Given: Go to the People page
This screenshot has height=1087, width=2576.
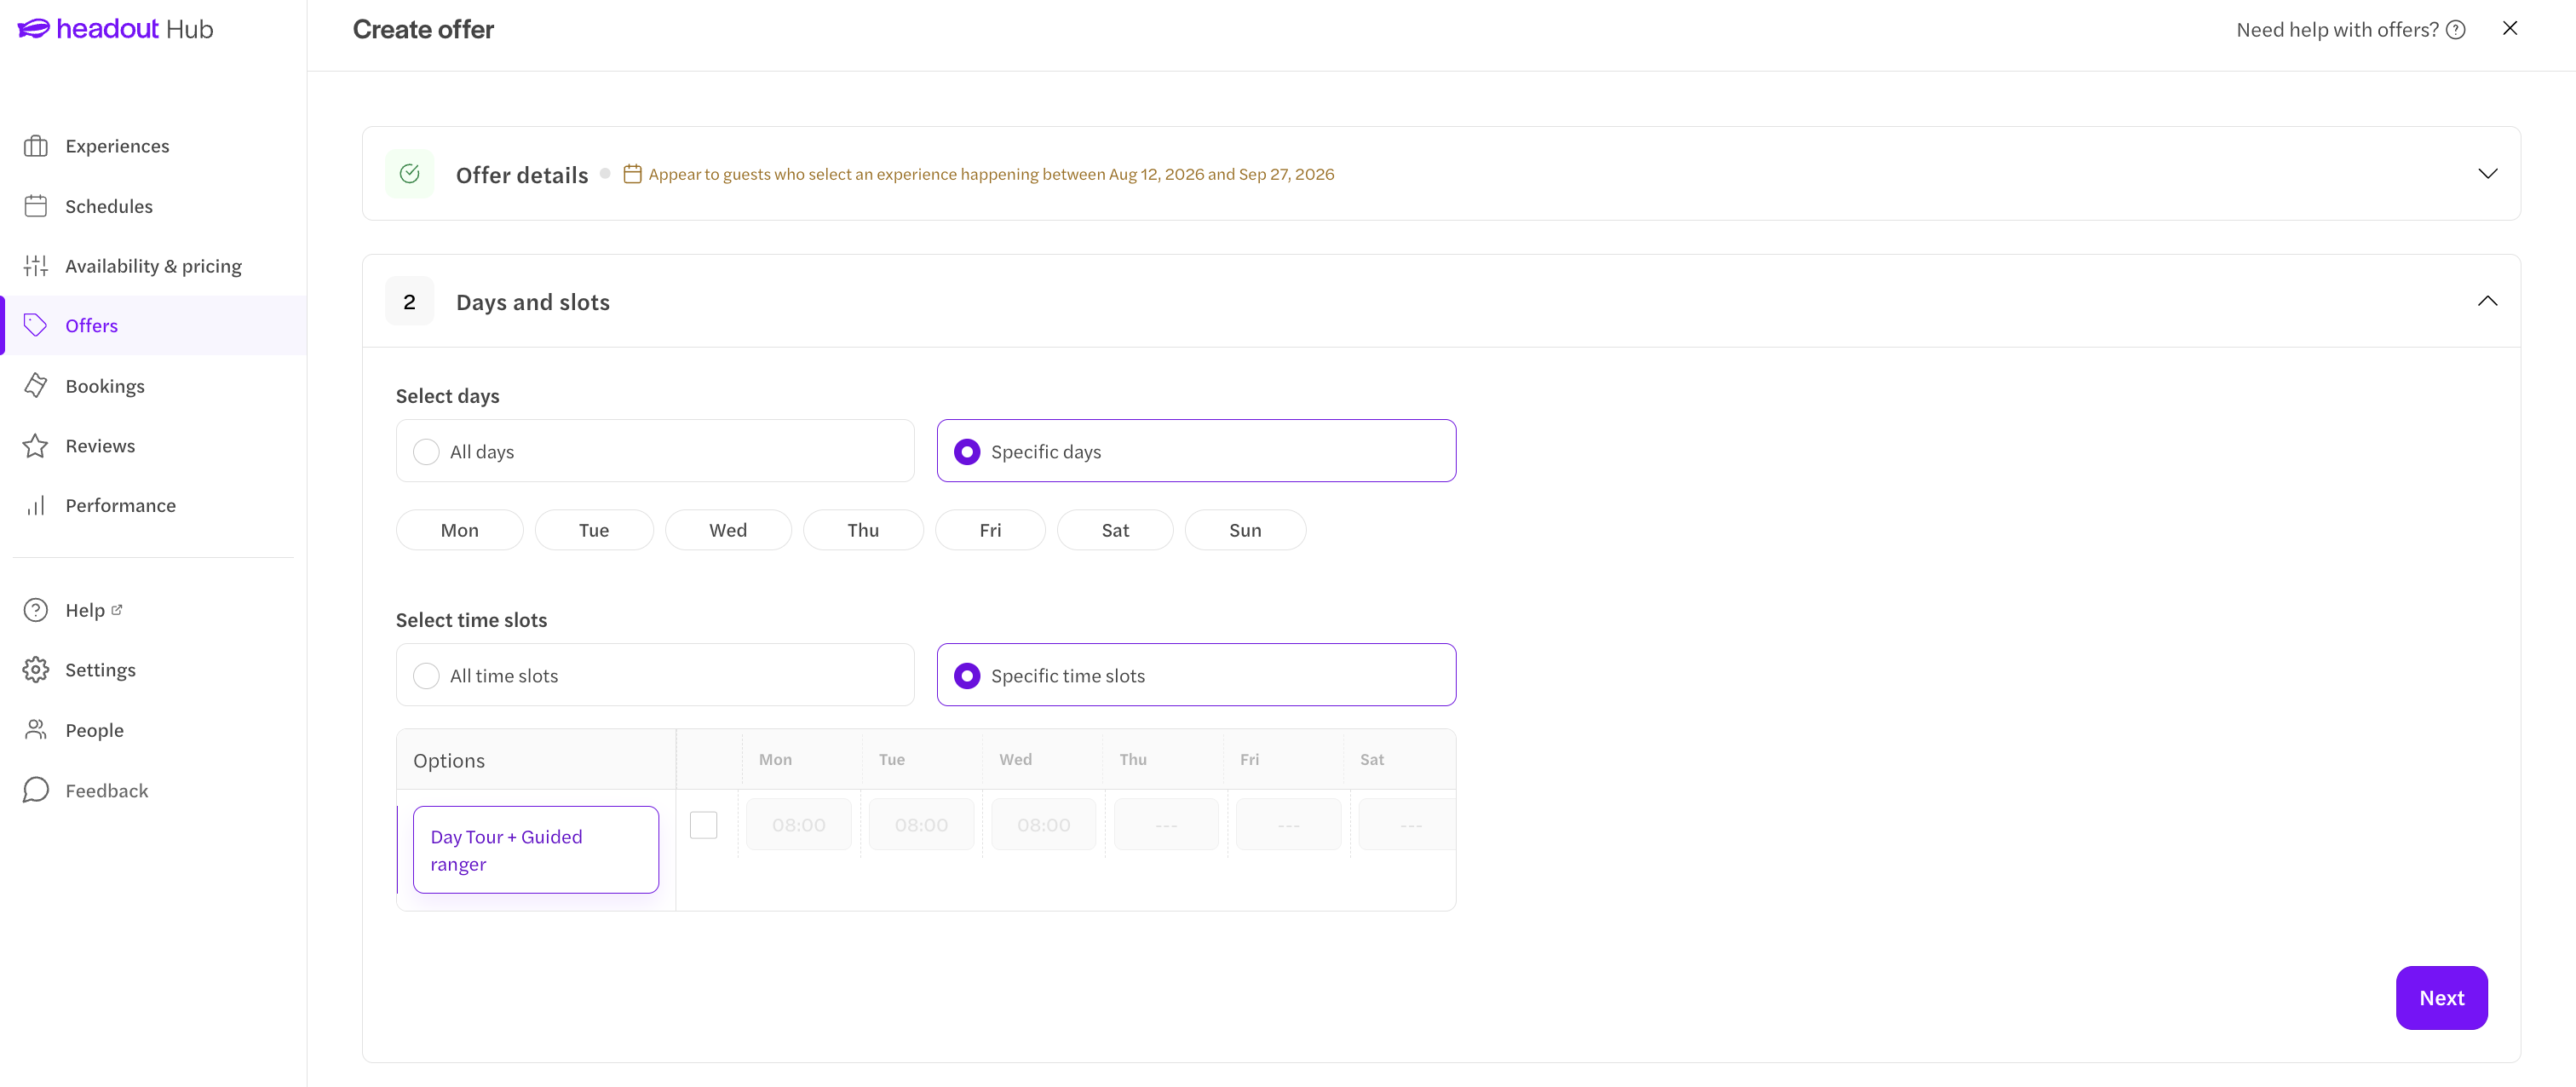Looking at the screenshot, I should pos(154,730).
